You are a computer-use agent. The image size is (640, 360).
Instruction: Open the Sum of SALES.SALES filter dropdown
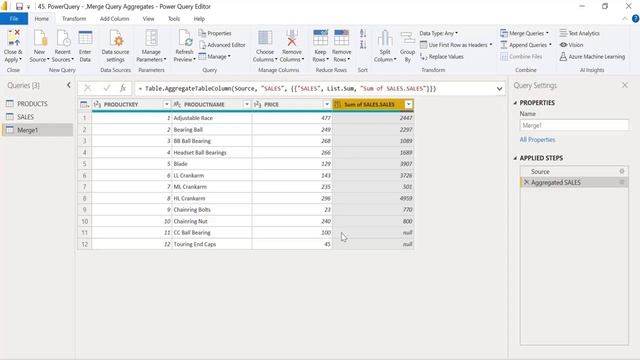click(409, 104)
